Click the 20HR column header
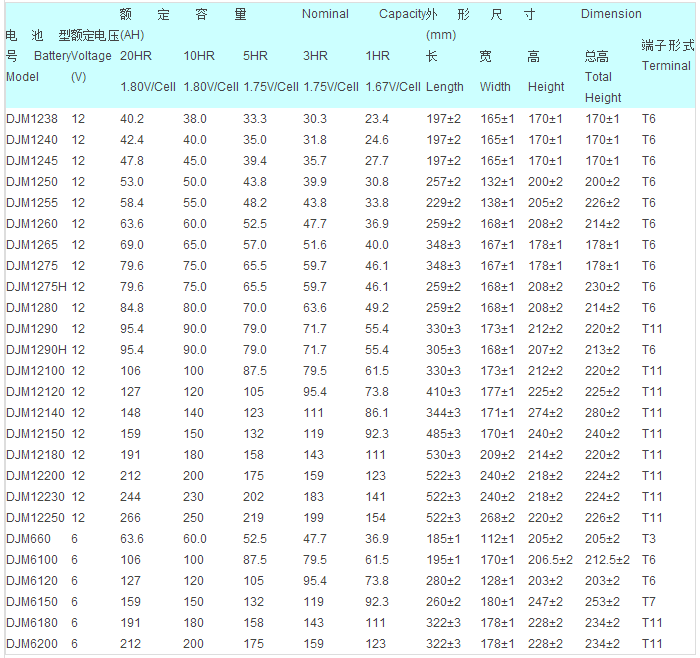Screen dimensions: 700x658 pyautogui.click(x=136, y=56)
